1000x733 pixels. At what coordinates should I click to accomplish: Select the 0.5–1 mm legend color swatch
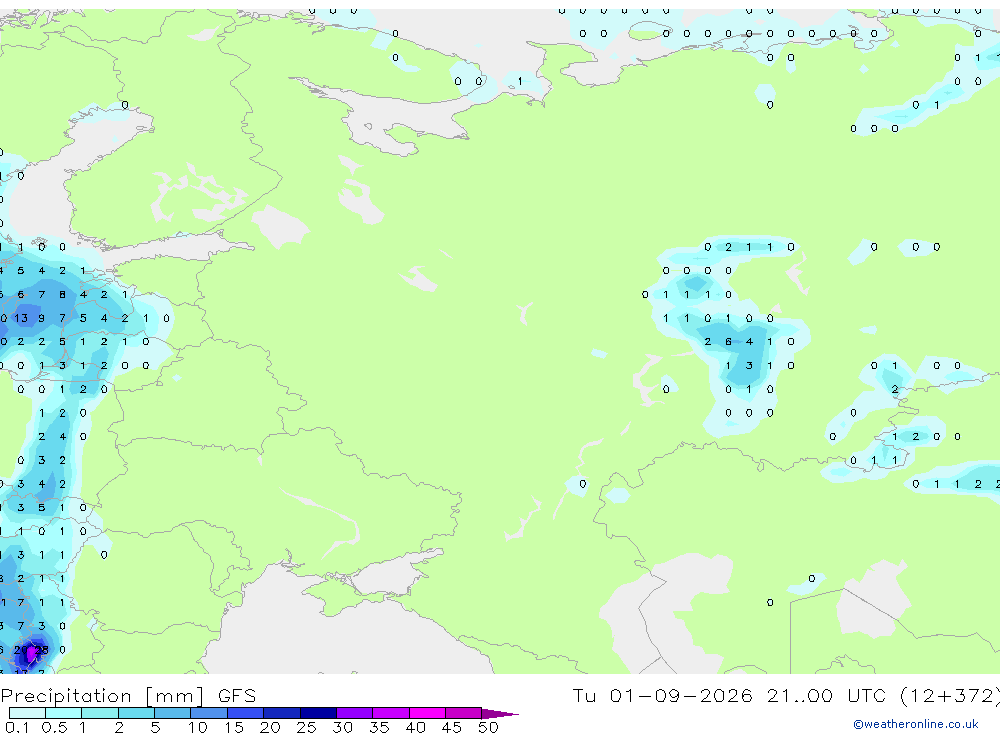pyautogui.click(x=63, y=713)
